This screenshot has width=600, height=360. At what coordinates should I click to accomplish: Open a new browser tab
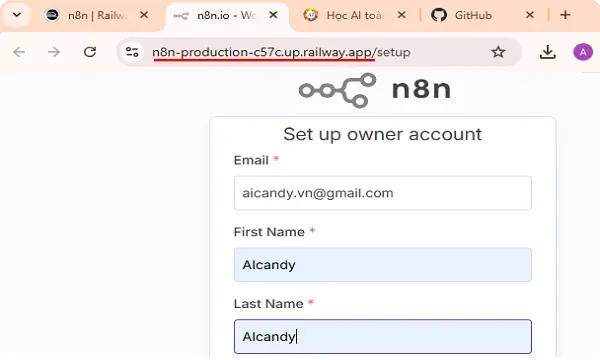point(565,15)
